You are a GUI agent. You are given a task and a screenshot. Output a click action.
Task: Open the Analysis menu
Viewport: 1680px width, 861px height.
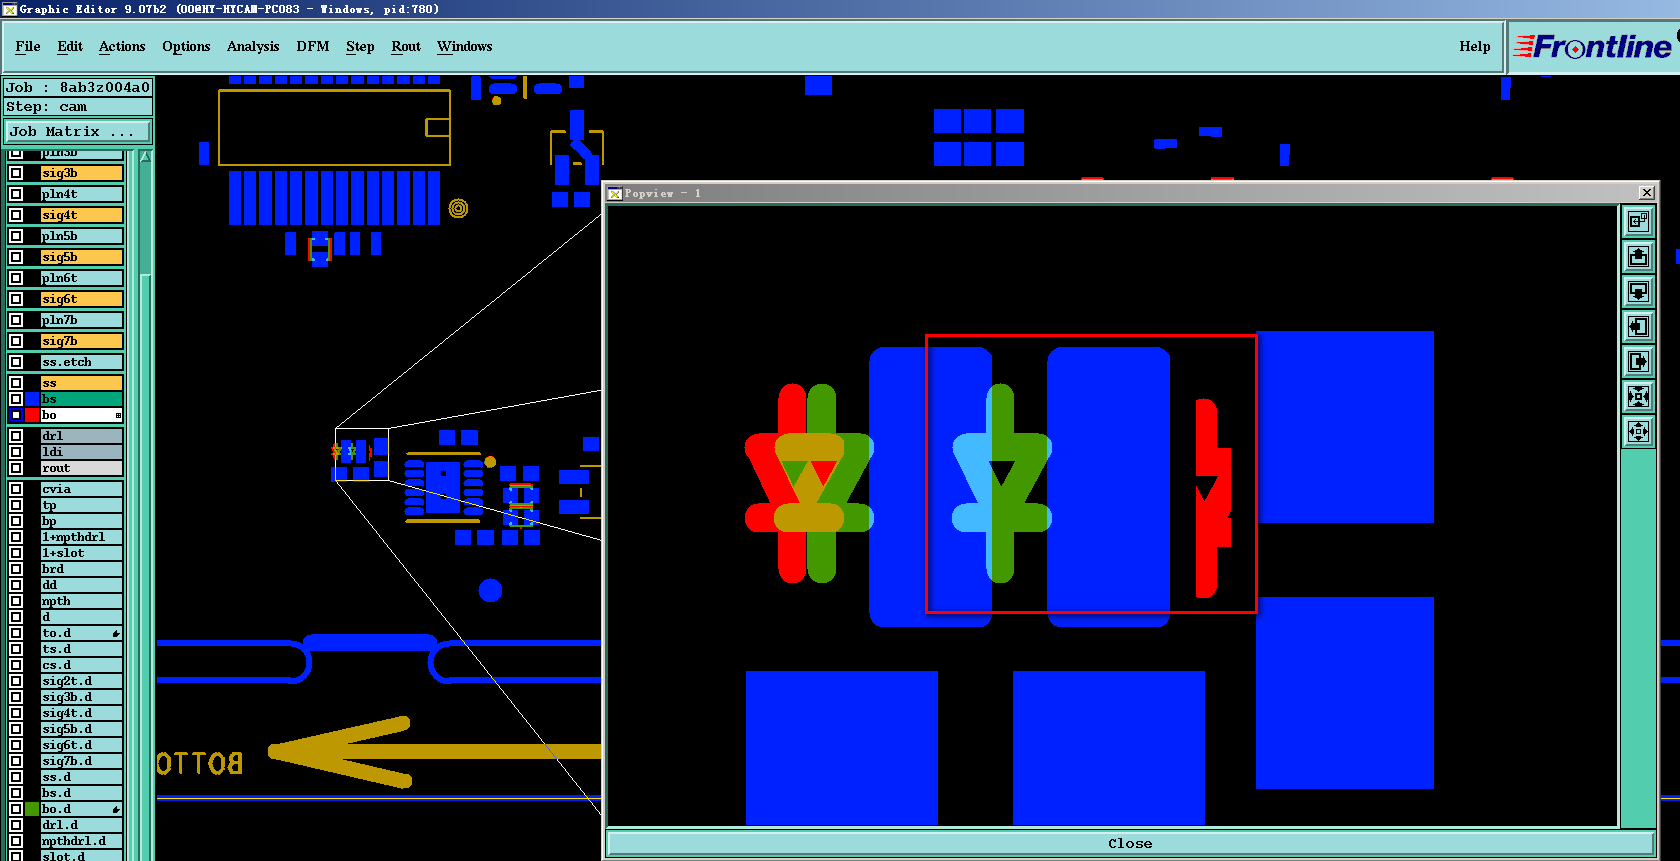click(x=253, y=47)
